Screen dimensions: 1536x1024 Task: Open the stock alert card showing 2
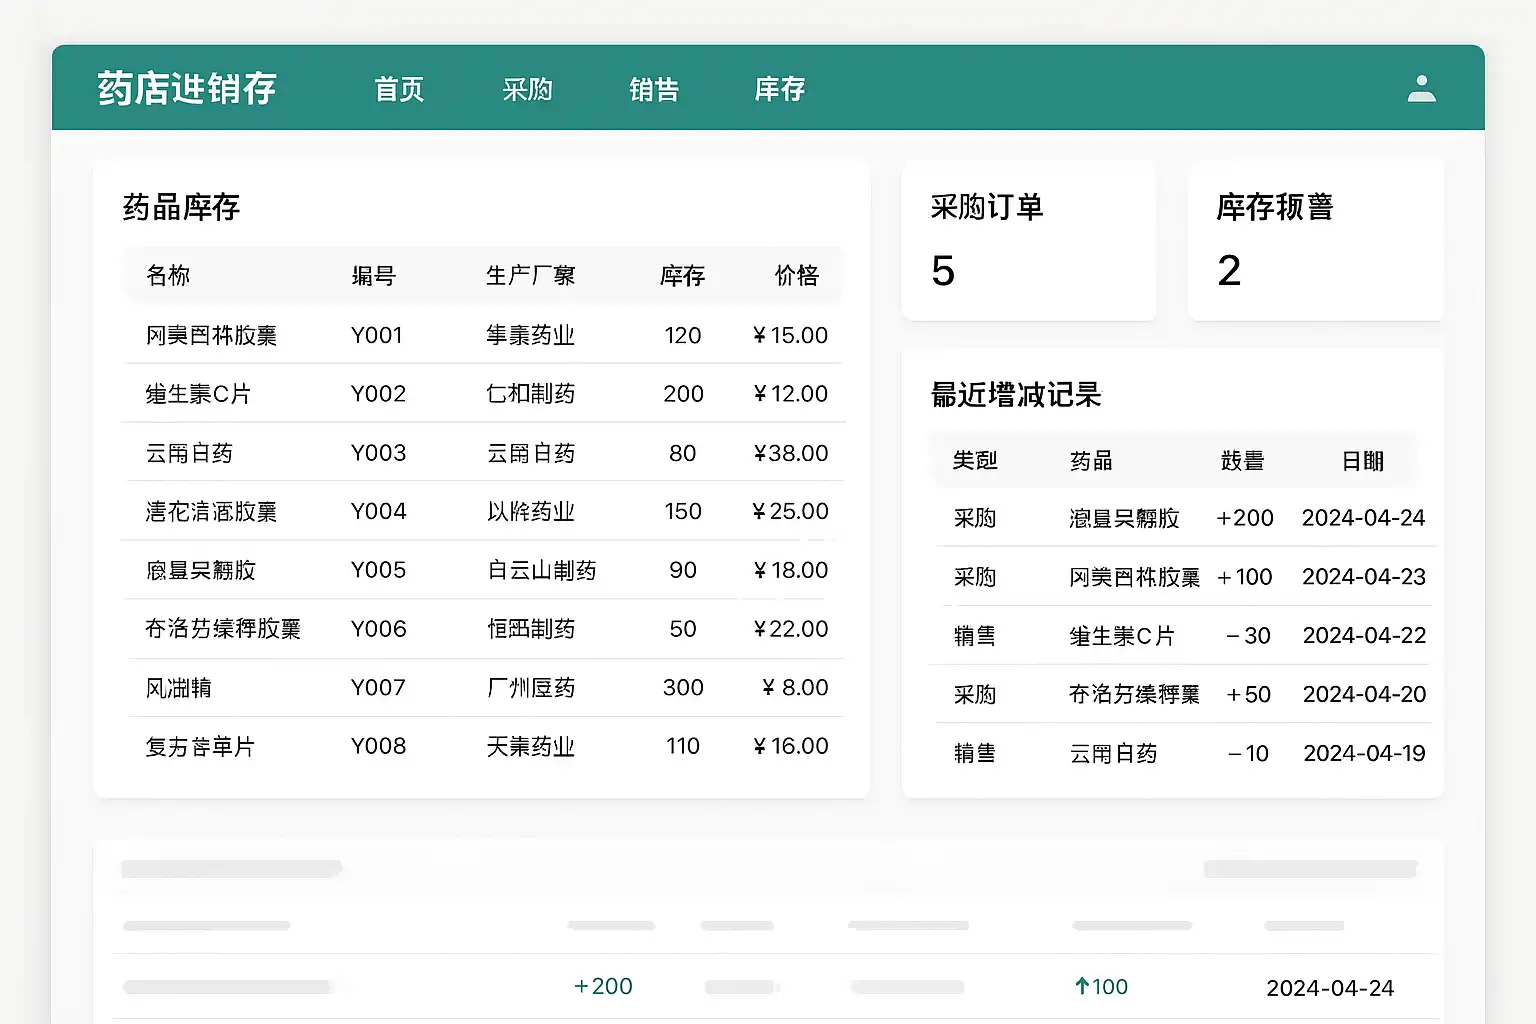point(1314,240)
